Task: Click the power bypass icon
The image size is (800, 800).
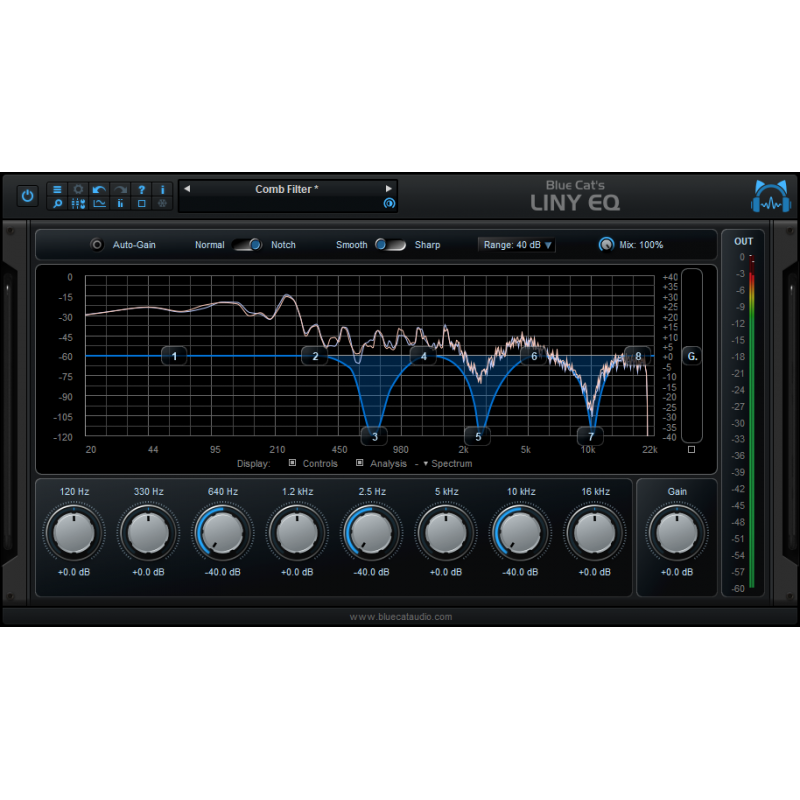Action: (27, 195)
